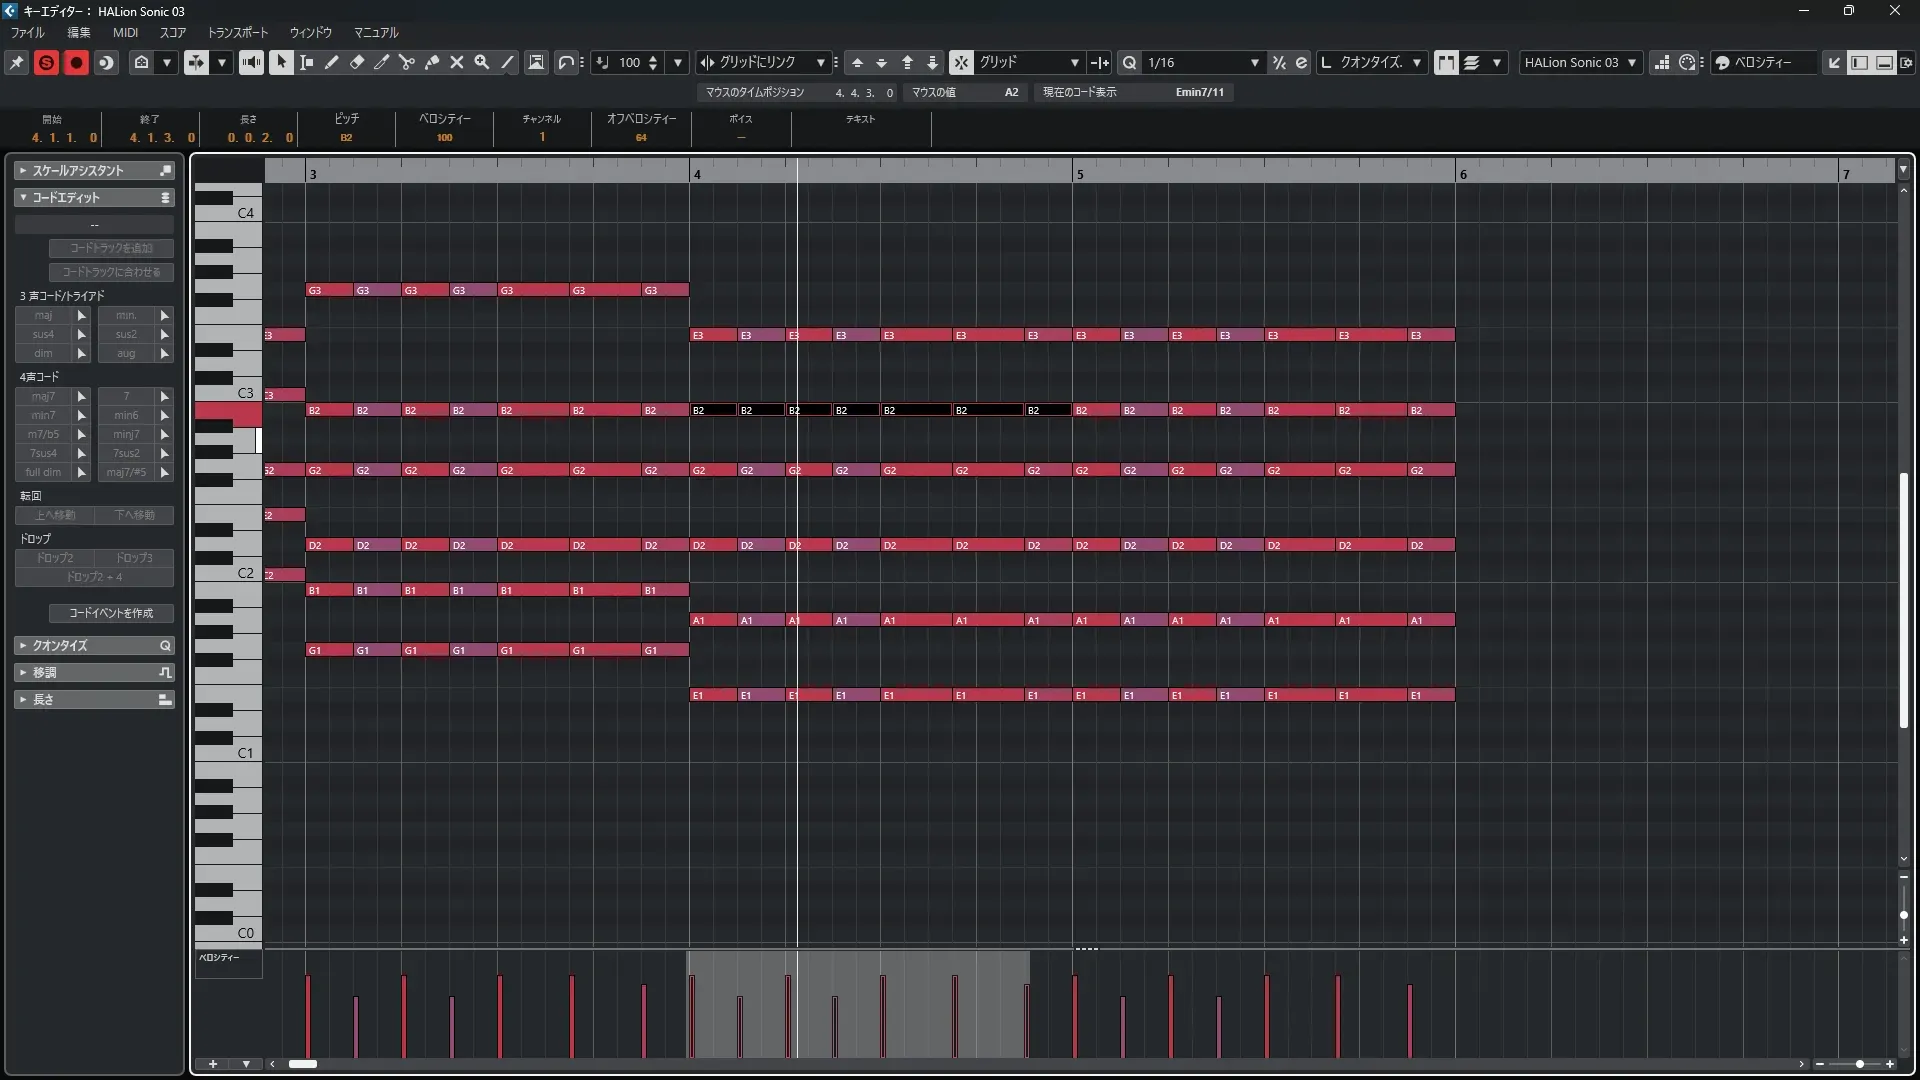Image resolution: width=1920 pixels, height=1080 pixels.
Task: Click the Trim tool icon
Action: [382, 62]
